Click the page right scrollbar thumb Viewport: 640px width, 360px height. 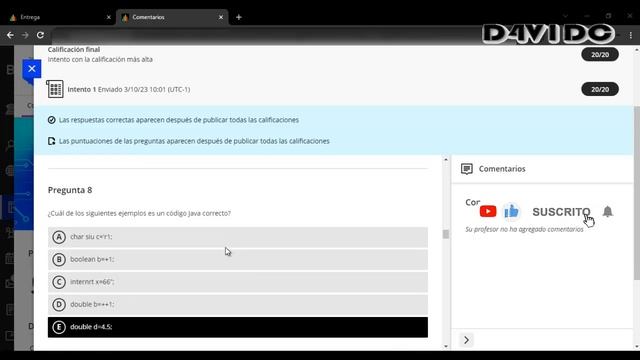(637, 193)
